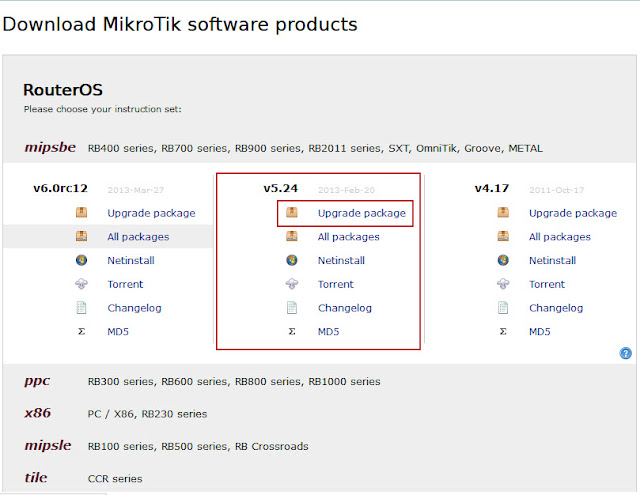The height and width of the screenshot is (495, 640).
Task: Open v4.17 All packages link
Action: [x=560, y=237]
